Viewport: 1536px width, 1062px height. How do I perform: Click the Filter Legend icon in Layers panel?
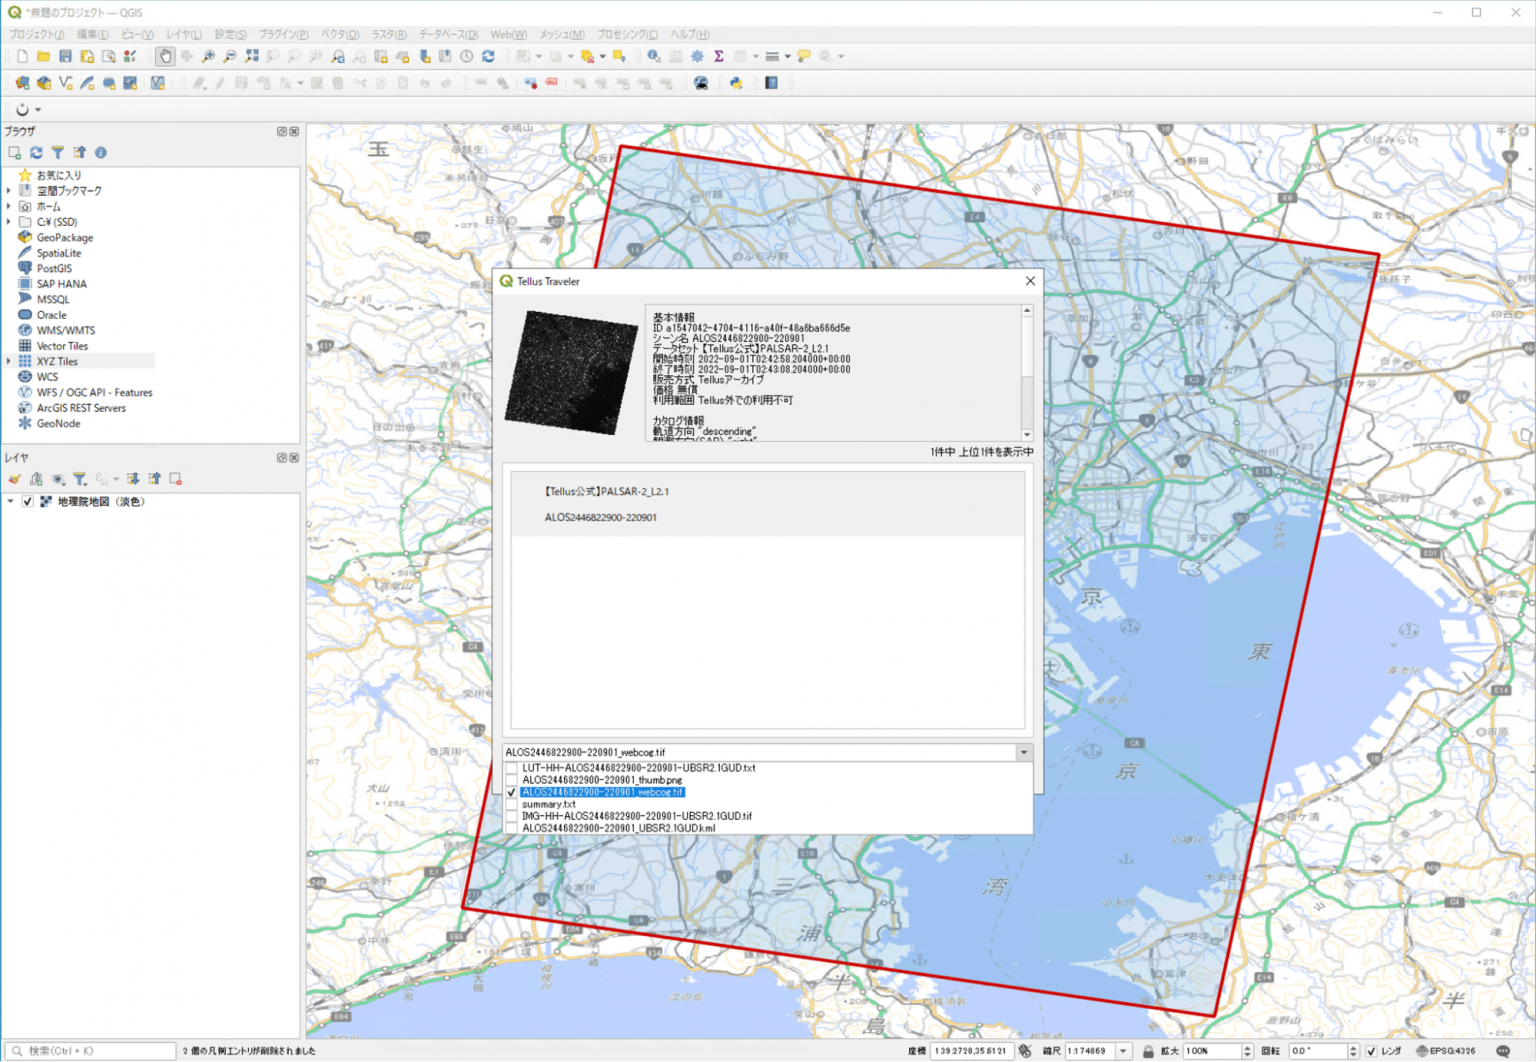pos(80,479)
